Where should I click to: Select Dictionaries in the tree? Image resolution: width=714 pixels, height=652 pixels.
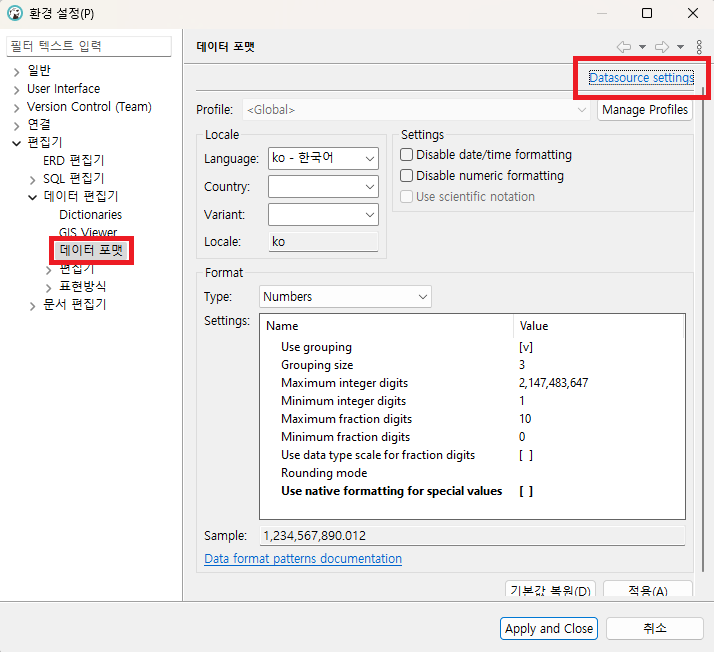pyautogui.click(x=90, y=215)
